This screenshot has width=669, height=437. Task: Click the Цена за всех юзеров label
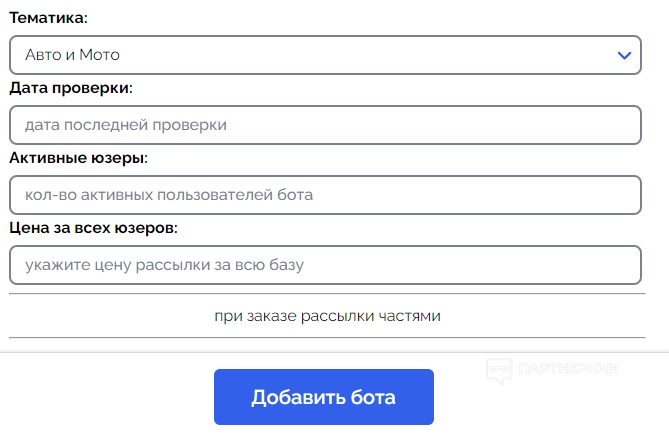[x=93, y=228]
